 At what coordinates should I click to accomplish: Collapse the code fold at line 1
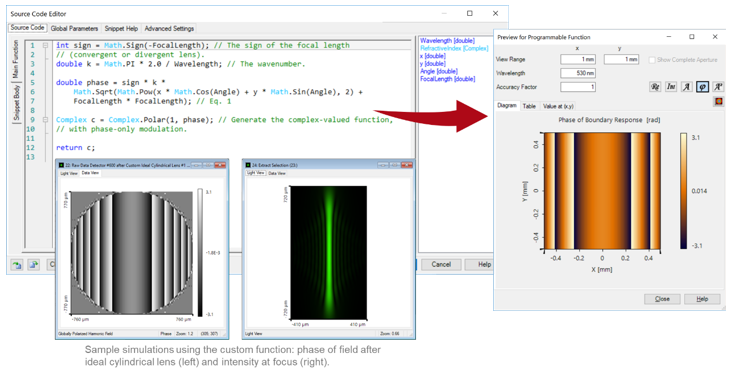(x=46, y=46)
